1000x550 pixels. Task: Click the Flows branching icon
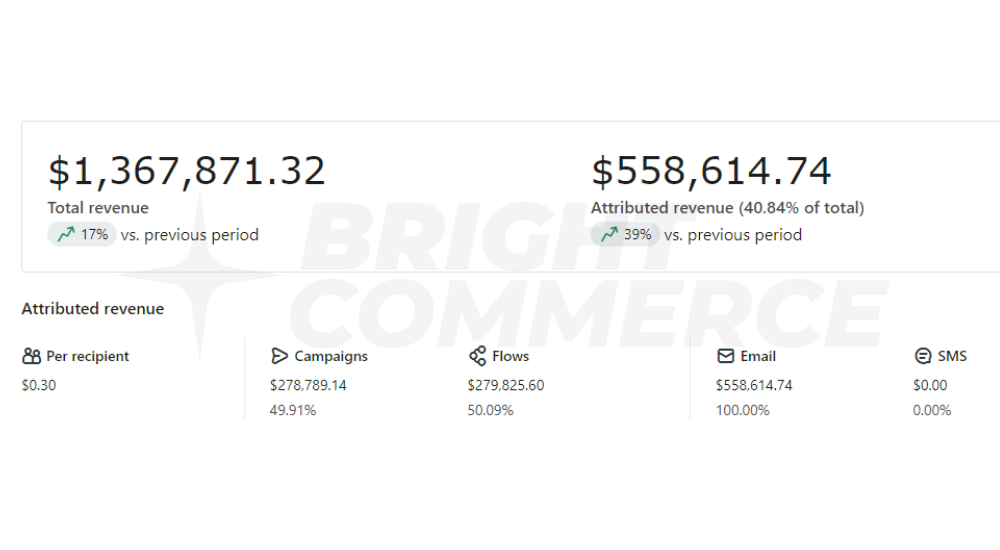(x=477, y=356)
